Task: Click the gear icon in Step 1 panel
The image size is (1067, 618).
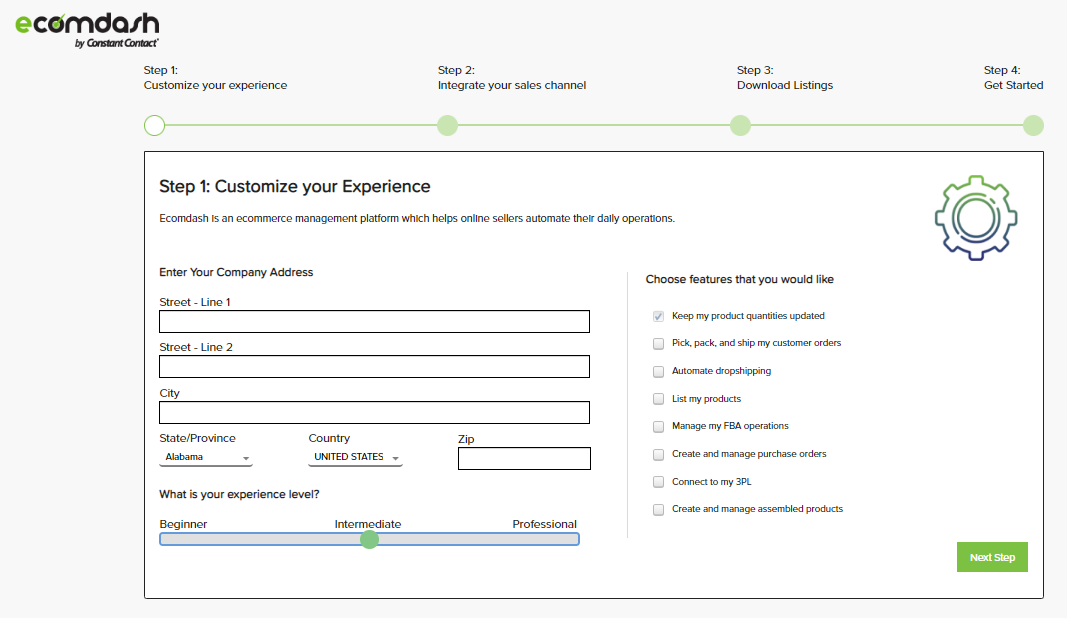Action: pyautogui.click(x=976, y=218)
